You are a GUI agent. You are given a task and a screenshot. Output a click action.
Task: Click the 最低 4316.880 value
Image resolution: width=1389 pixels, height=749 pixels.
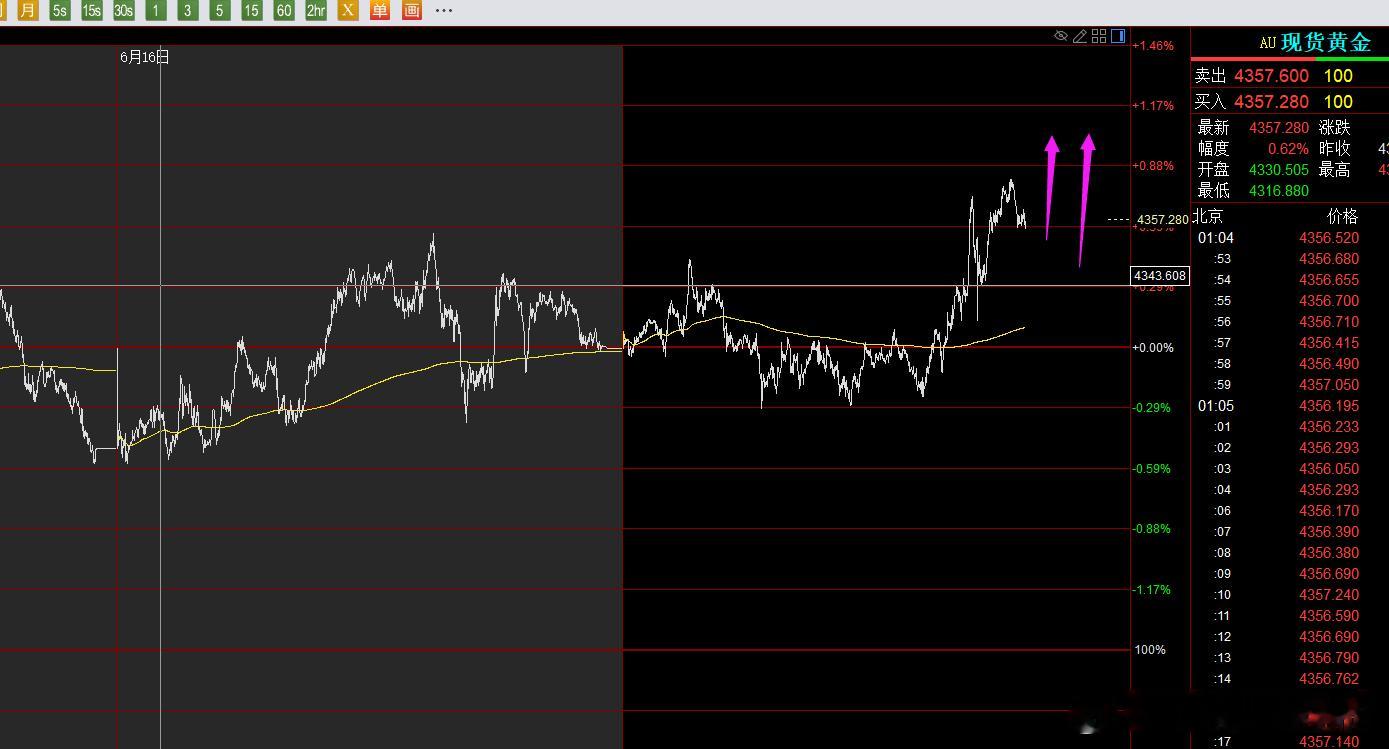click(x=1279, y=191)
